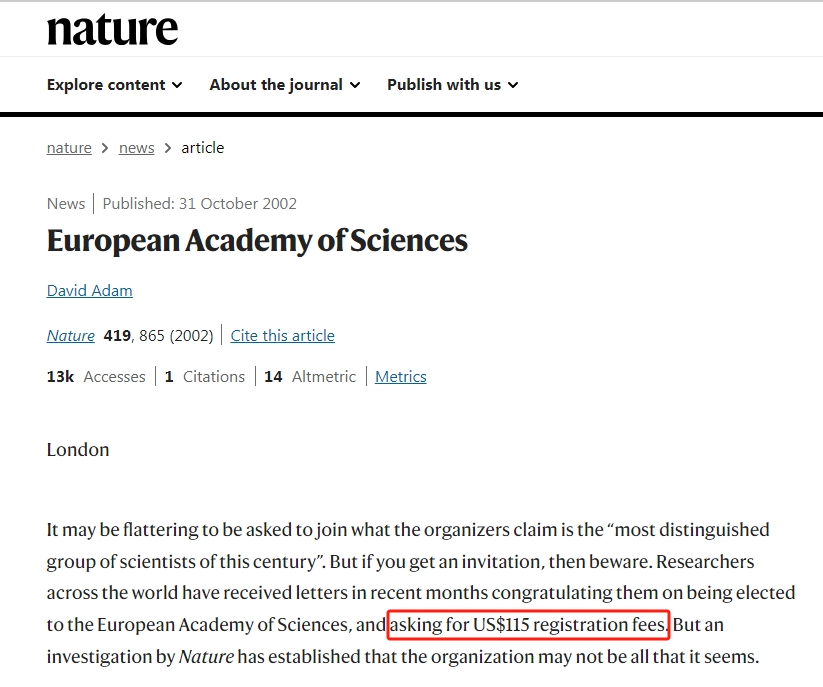This screenshot has height=687, width=823.
Task: Click the highlighted US$115 registration fees text
Action: pos(528,625)
